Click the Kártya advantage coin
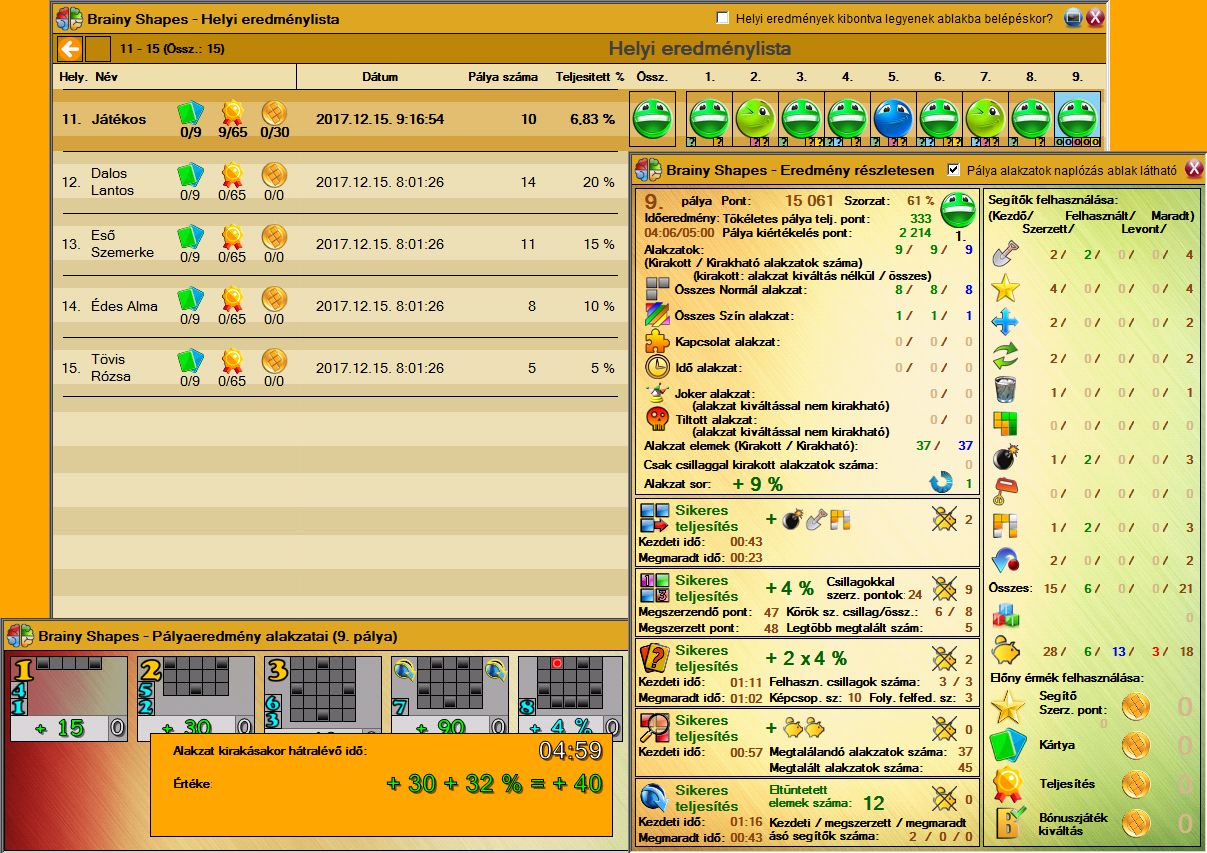1207x853 pixels. click(x=1135, y=746)
